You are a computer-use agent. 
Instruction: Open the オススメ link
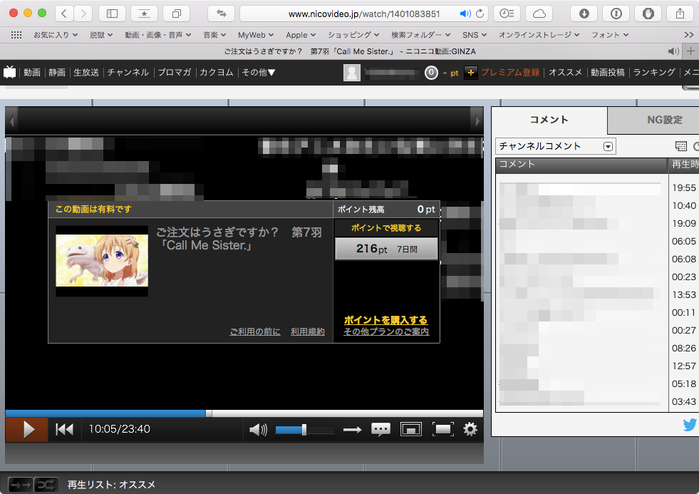(x=565, y=72)
